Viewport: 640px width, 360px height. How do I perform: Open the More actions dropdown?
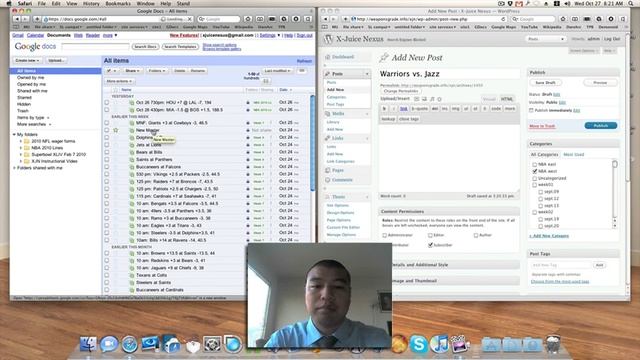coord(119,81)
